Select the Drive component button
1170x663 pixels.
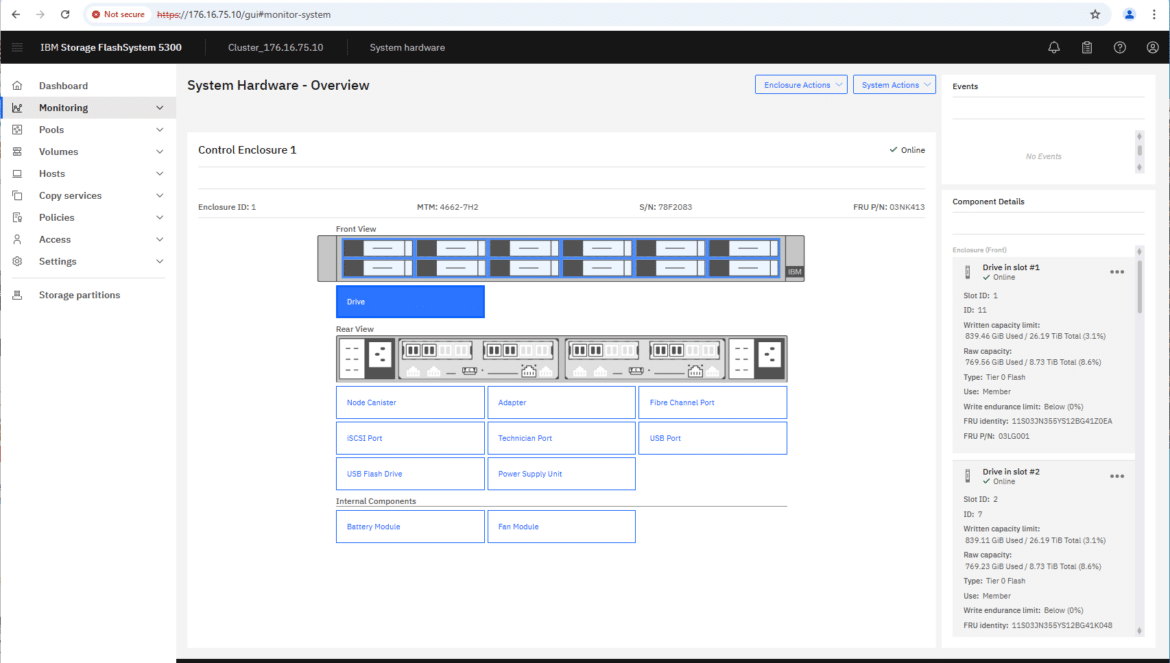pos(410,302)
